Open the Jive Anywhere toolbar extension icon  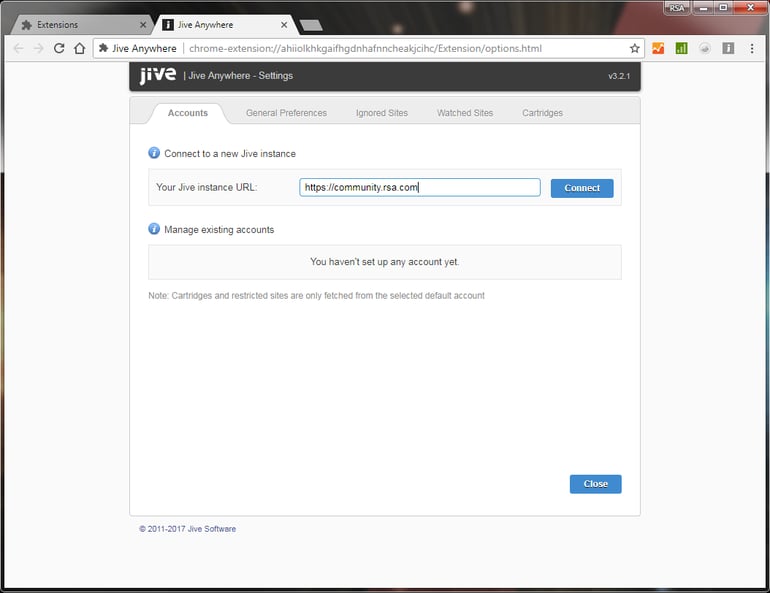(728, 48)
